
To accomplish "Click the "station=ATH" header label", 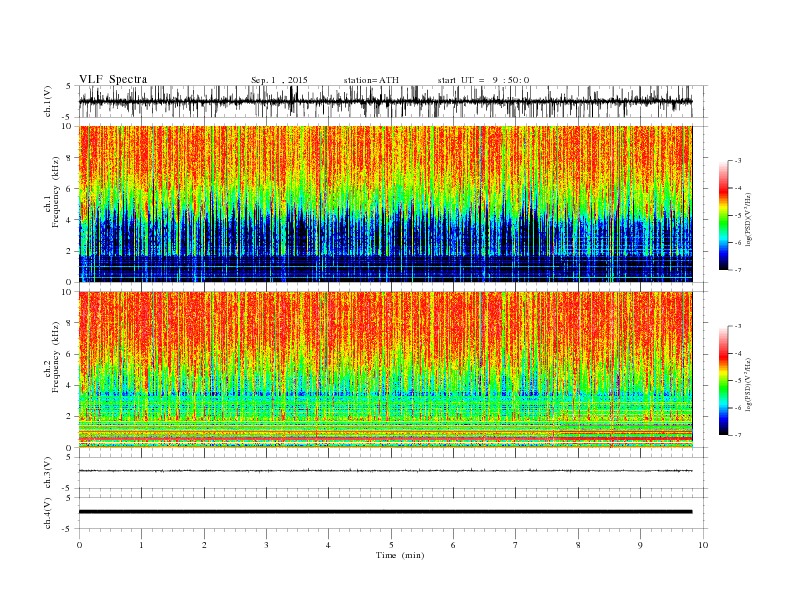I will click(371, 80).
